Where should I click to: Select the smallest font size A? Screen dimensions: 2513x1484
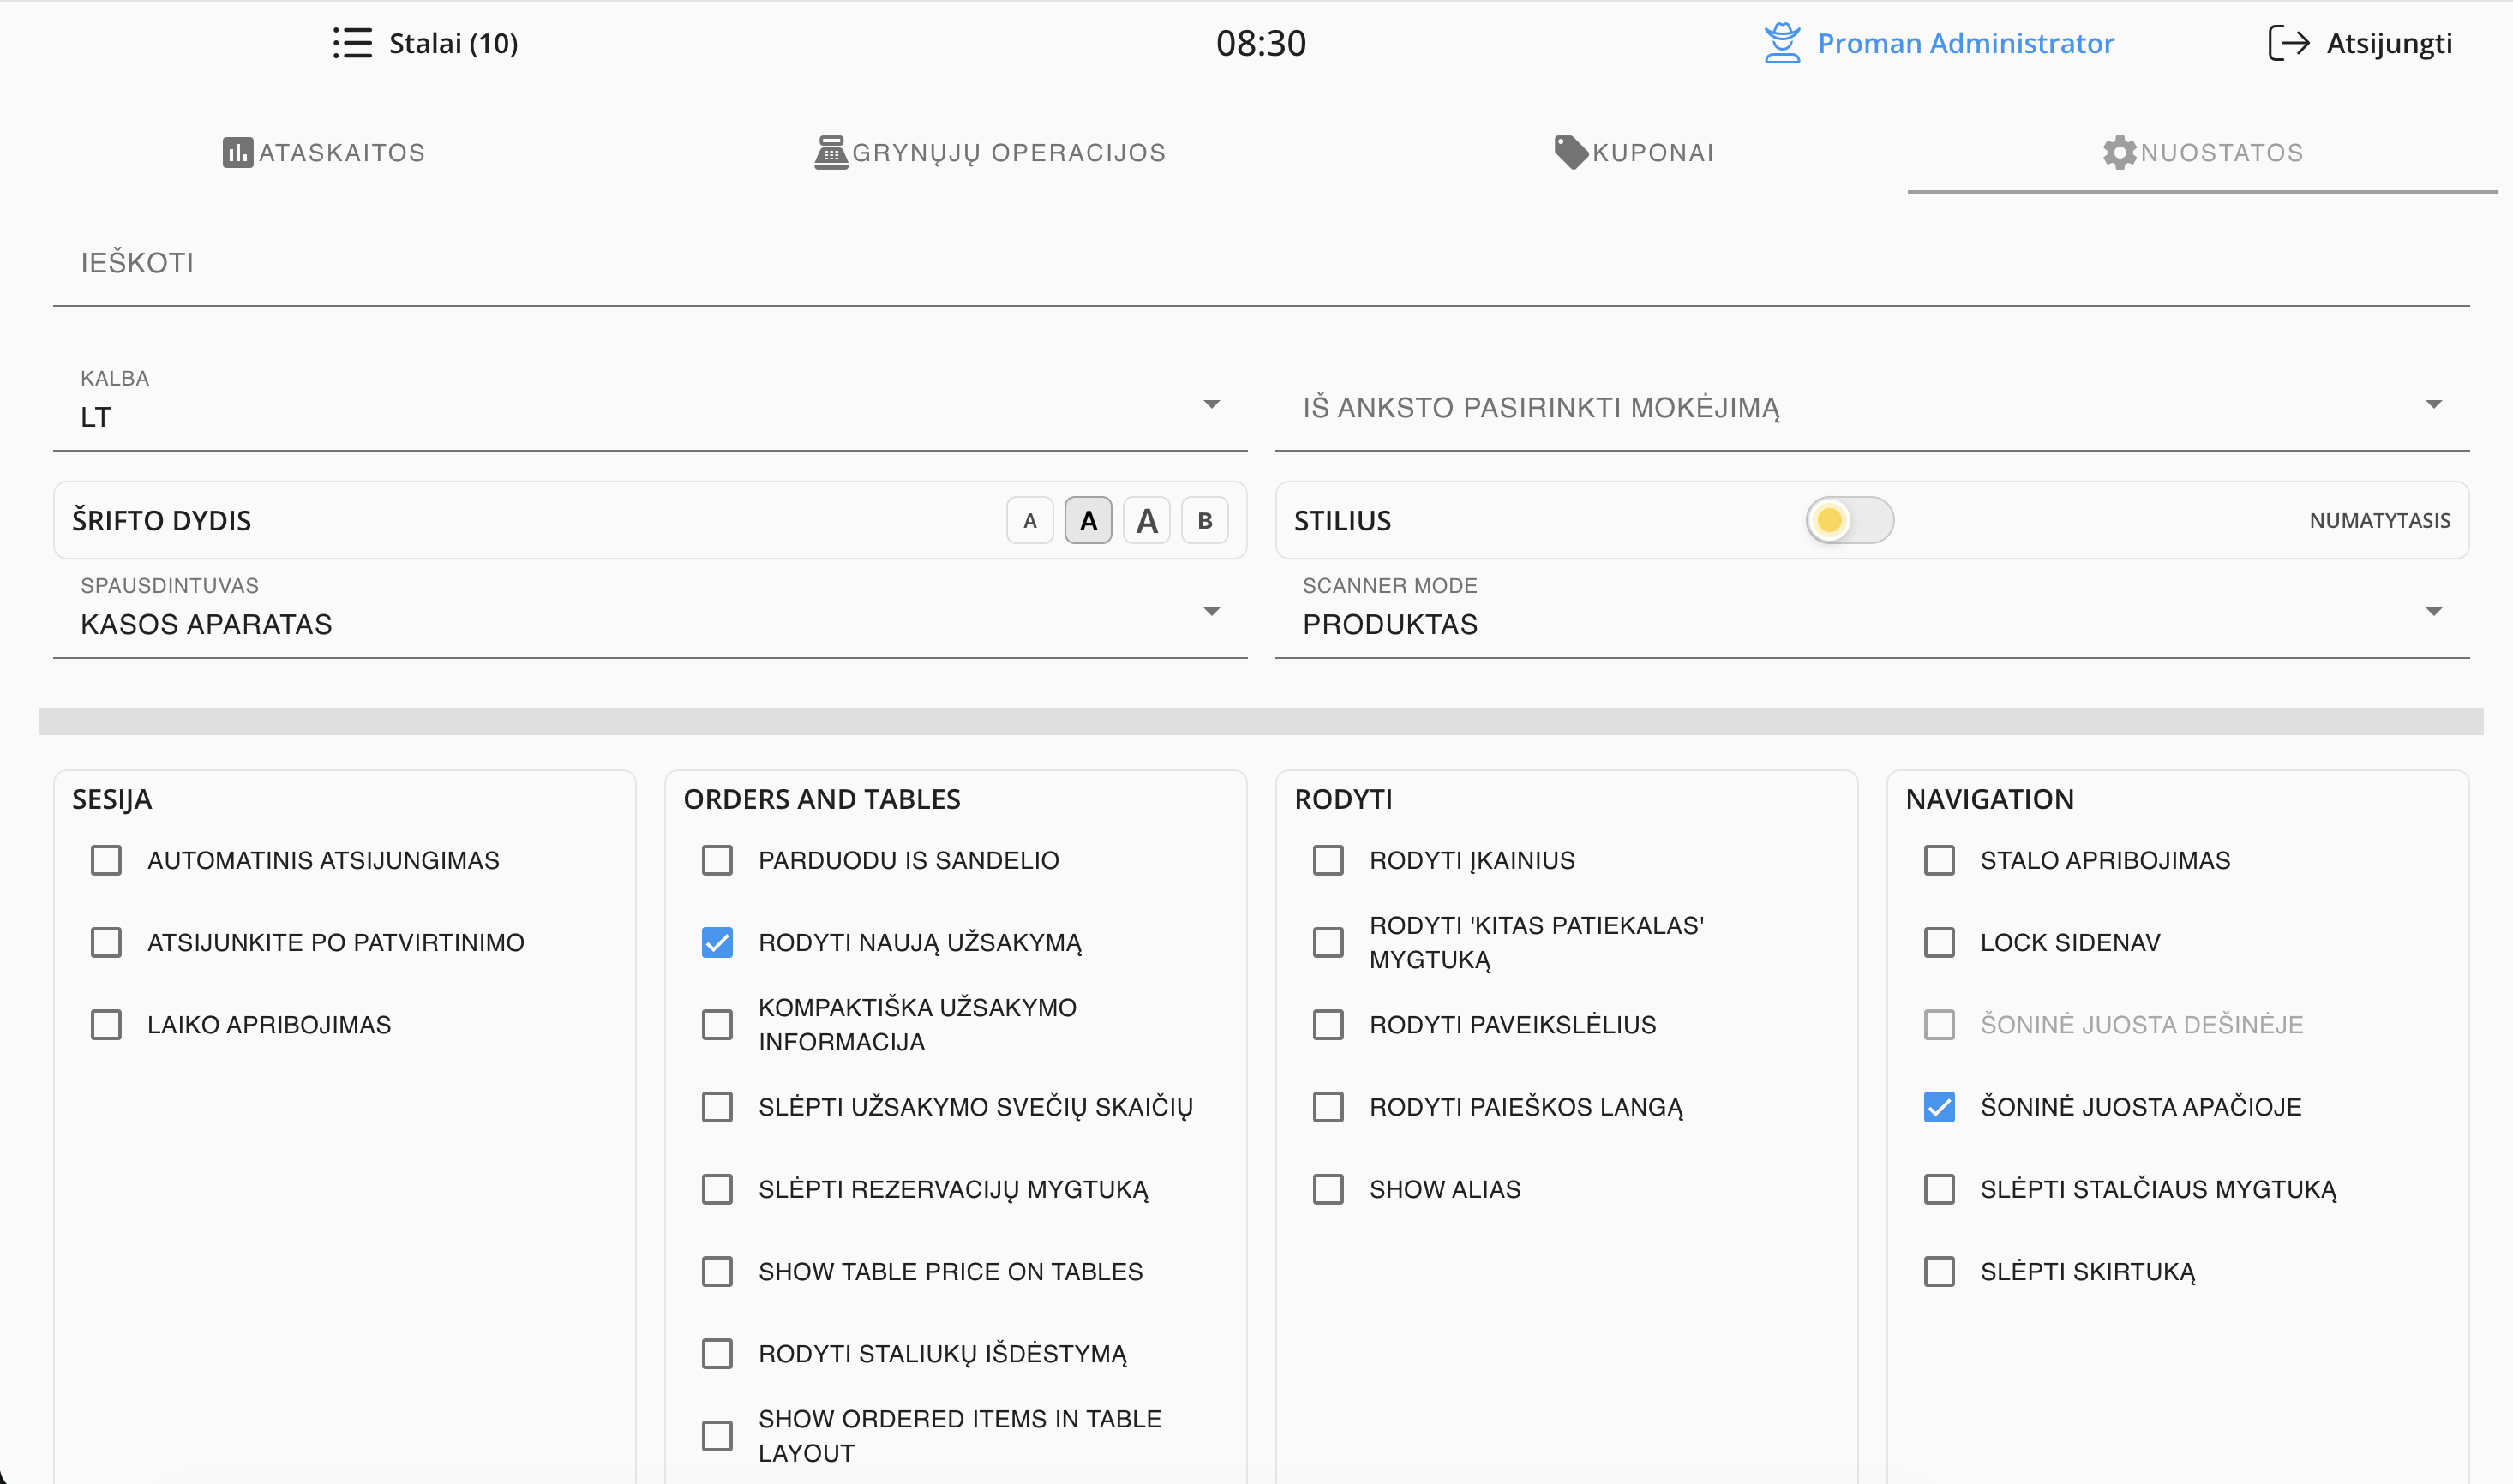pyautogui.click(x=1029, y=521)
